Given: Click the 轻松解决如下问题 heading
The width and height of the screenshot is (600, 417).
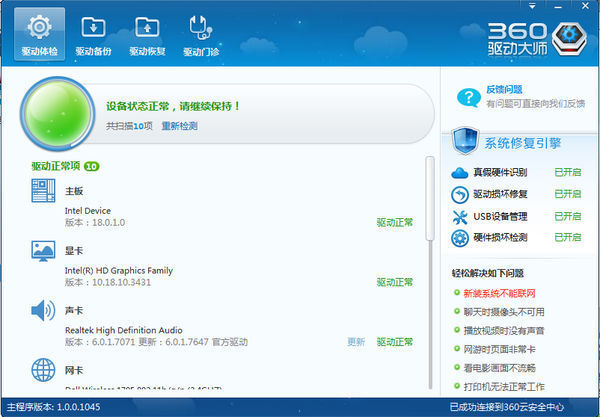Looking at the screenshot, I should click(488, 273).
